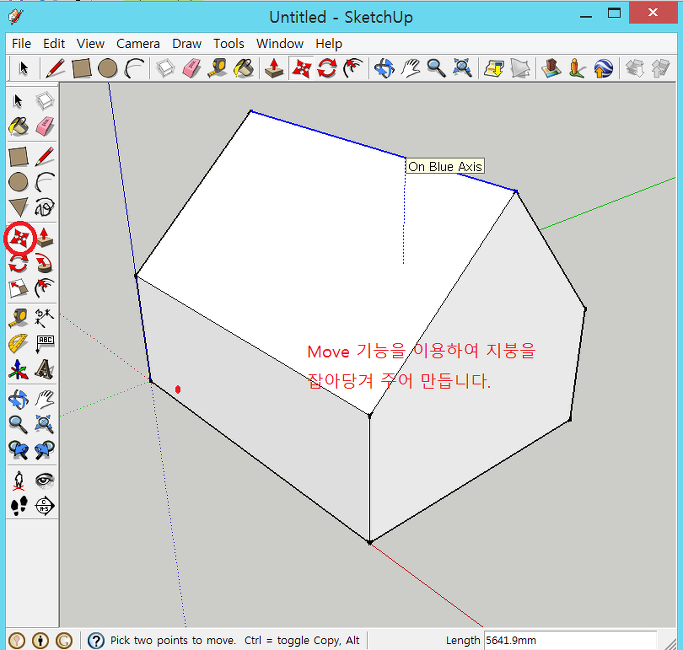The height and width of the screenshot is (650, 683).
Task: Activate Move tool in left tool palette
Action: point(19,238)
